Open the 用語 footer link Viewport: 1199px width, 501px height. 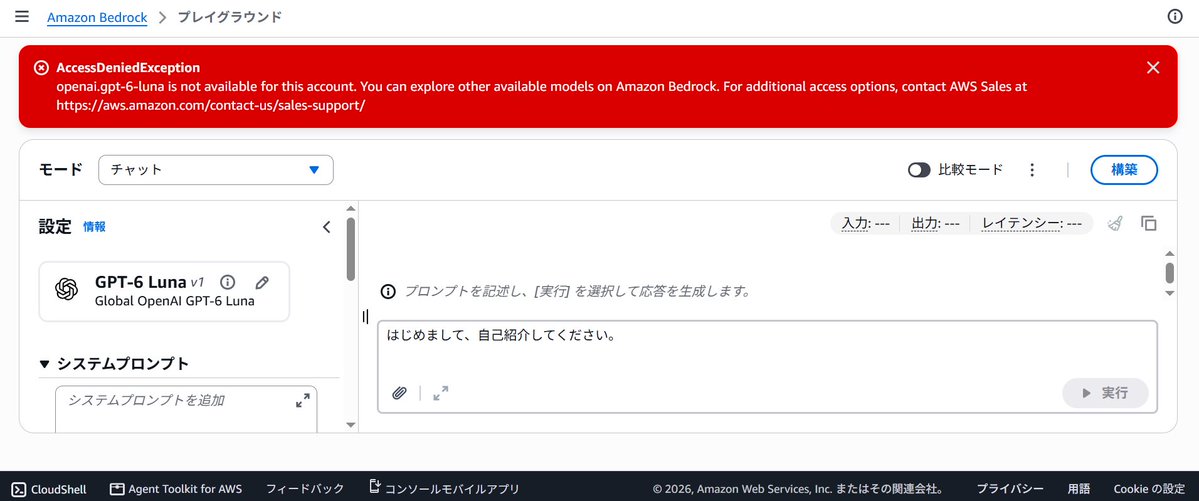tap(1079, 489)
